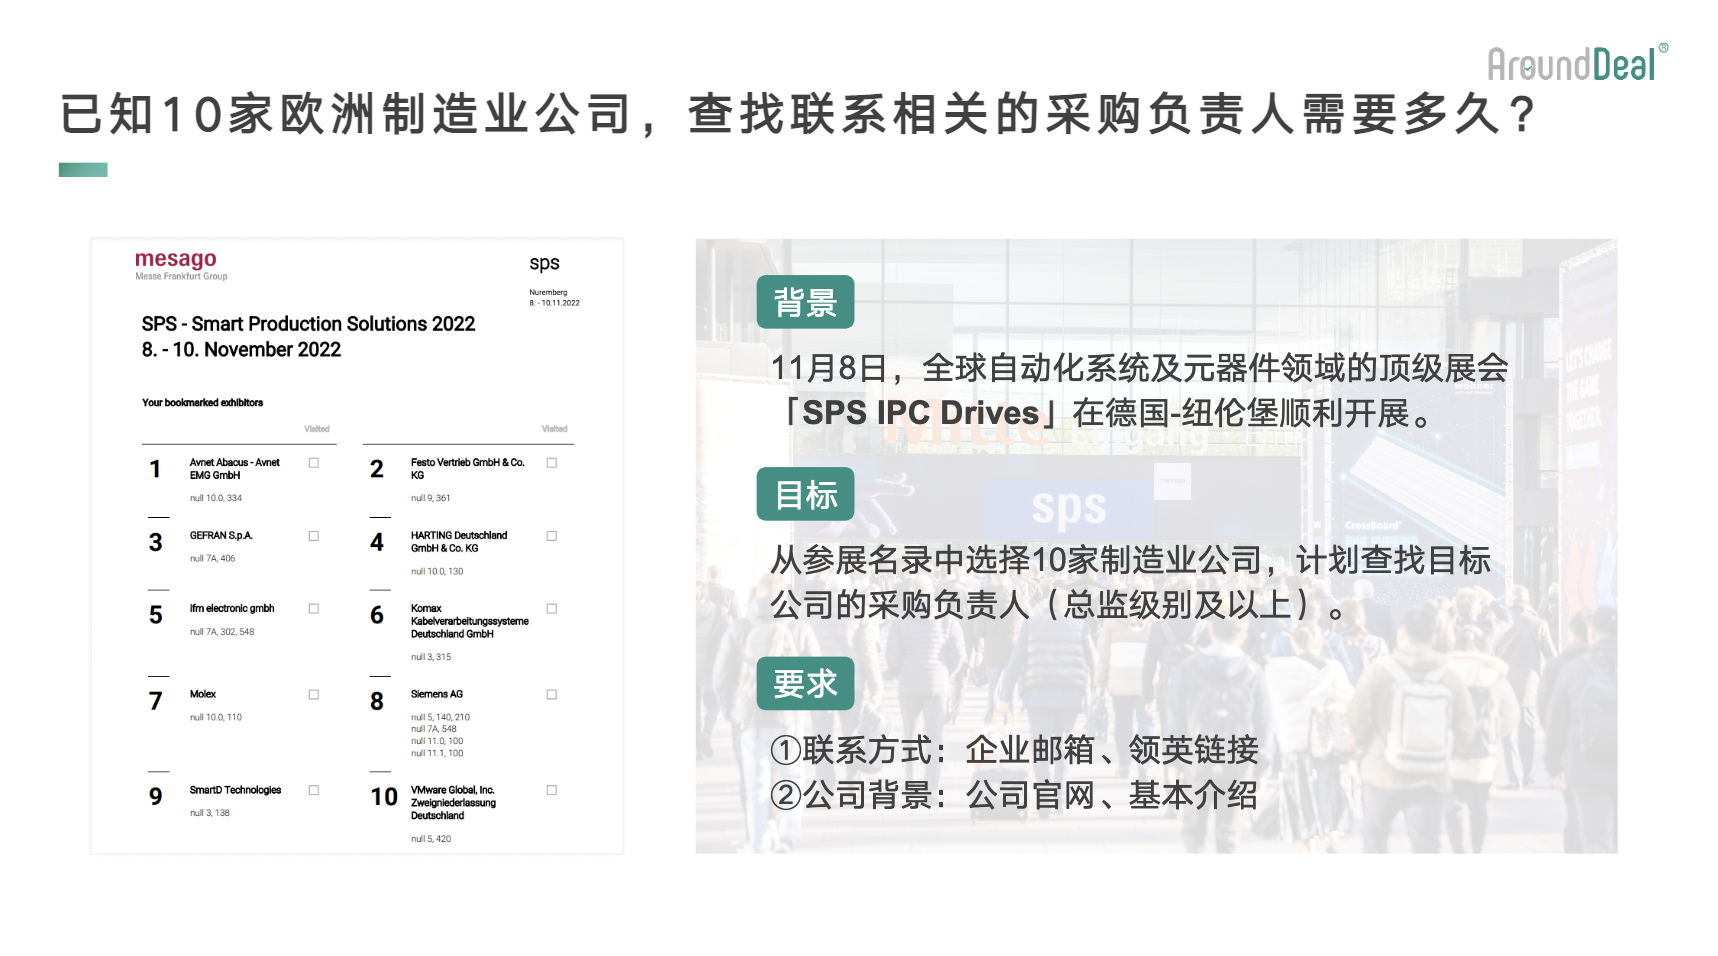Click exhibitor name Molex
The image size is (1718, 956).
click(203, 694)
